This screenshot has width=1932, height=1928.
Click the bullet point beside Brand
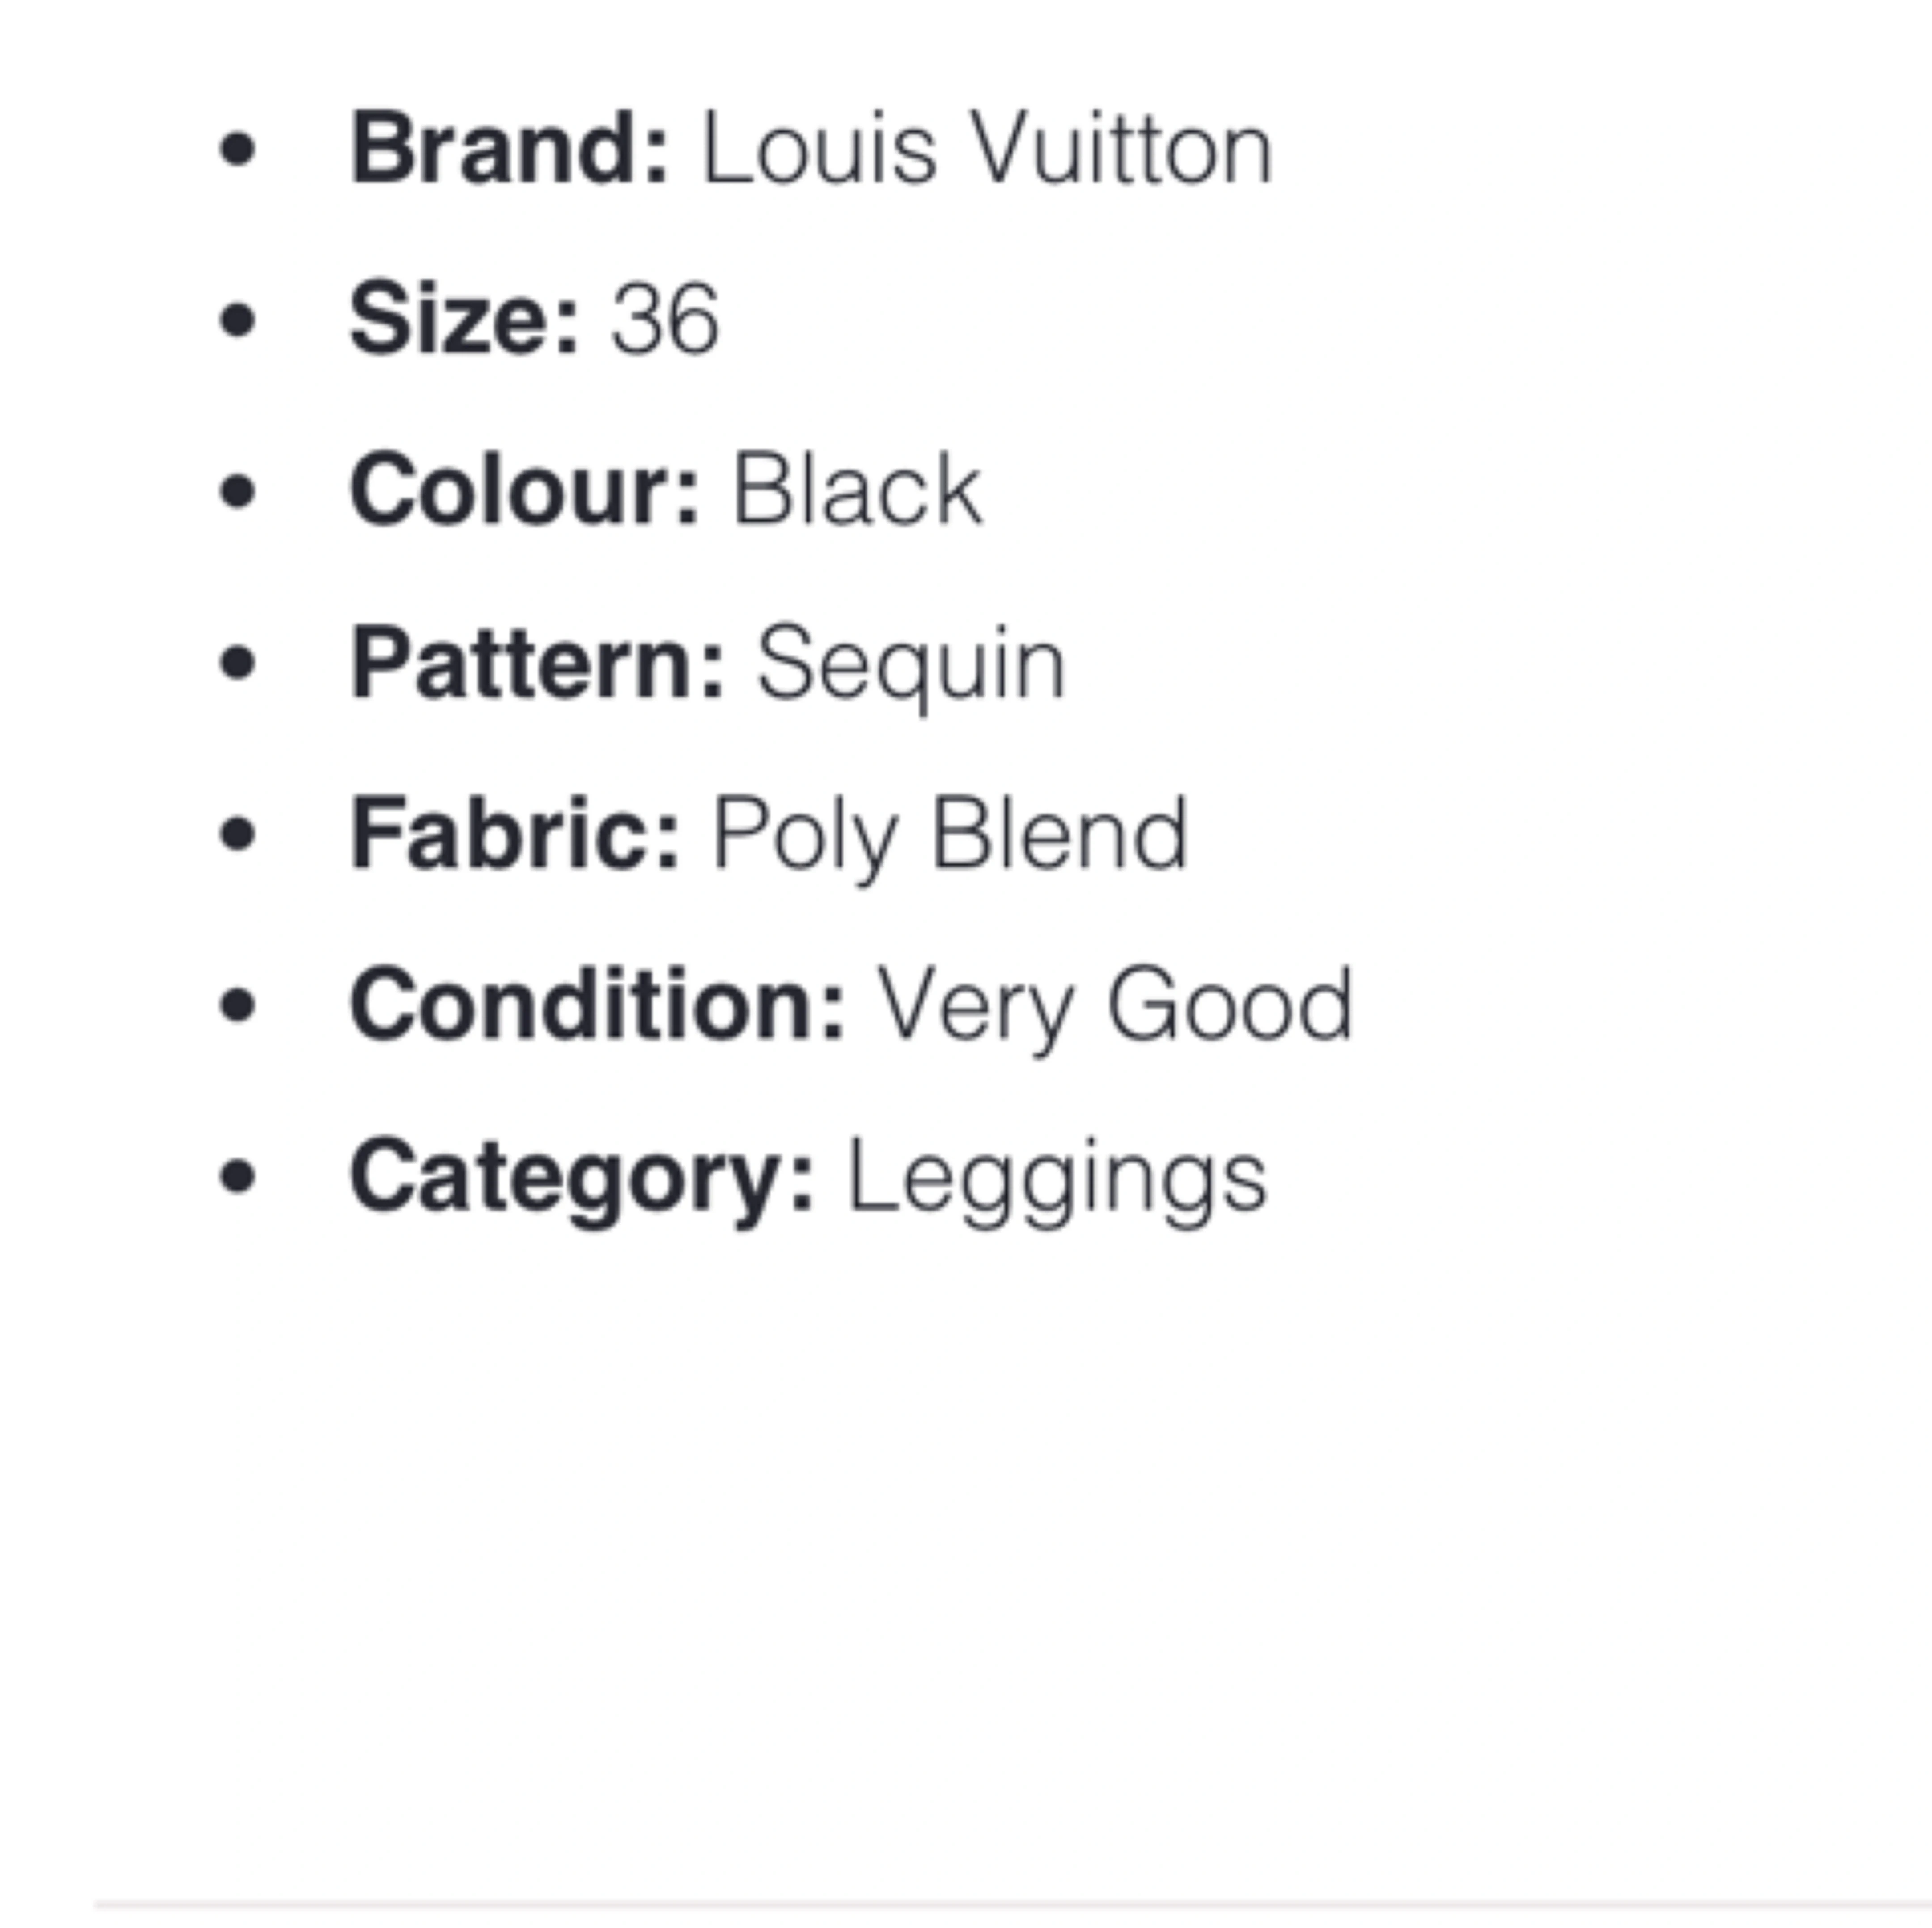[237, 150]
